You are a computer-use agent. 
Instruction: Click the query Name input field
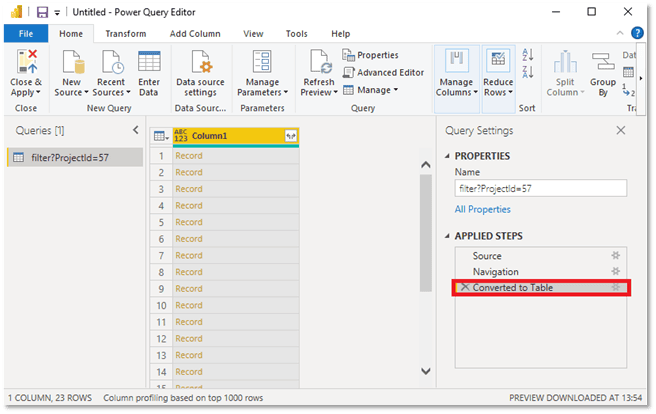coord(541,188)
